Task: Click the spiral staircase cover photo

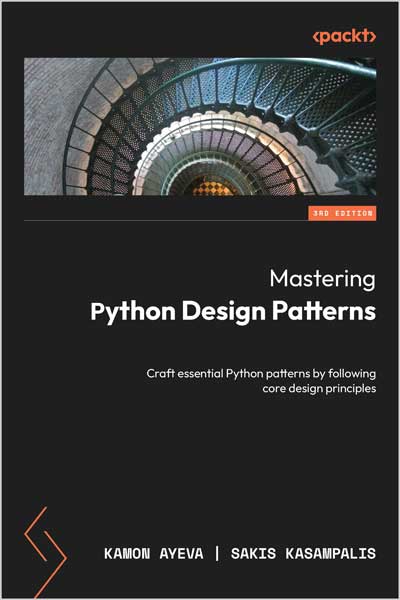Action: (x=200, y=127)
